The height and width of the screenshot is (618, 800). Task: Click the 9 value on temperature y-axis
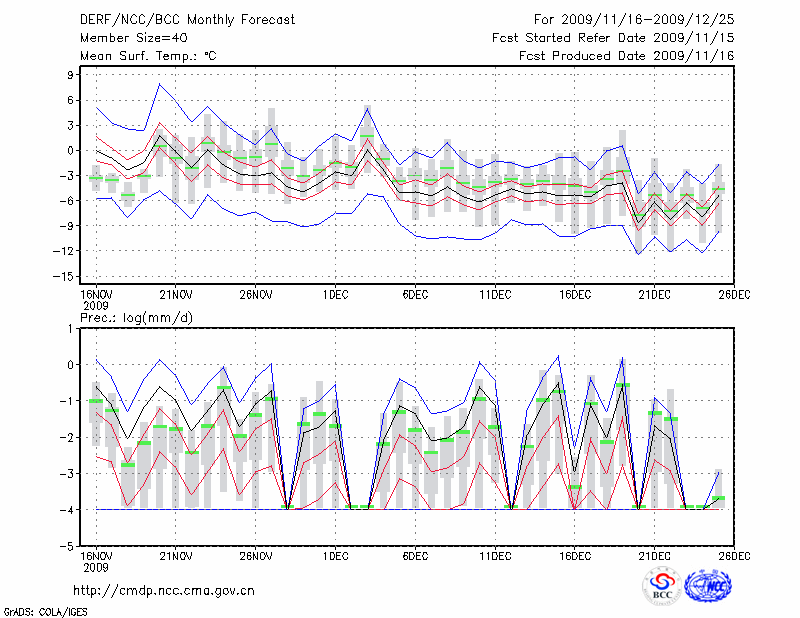73,75
